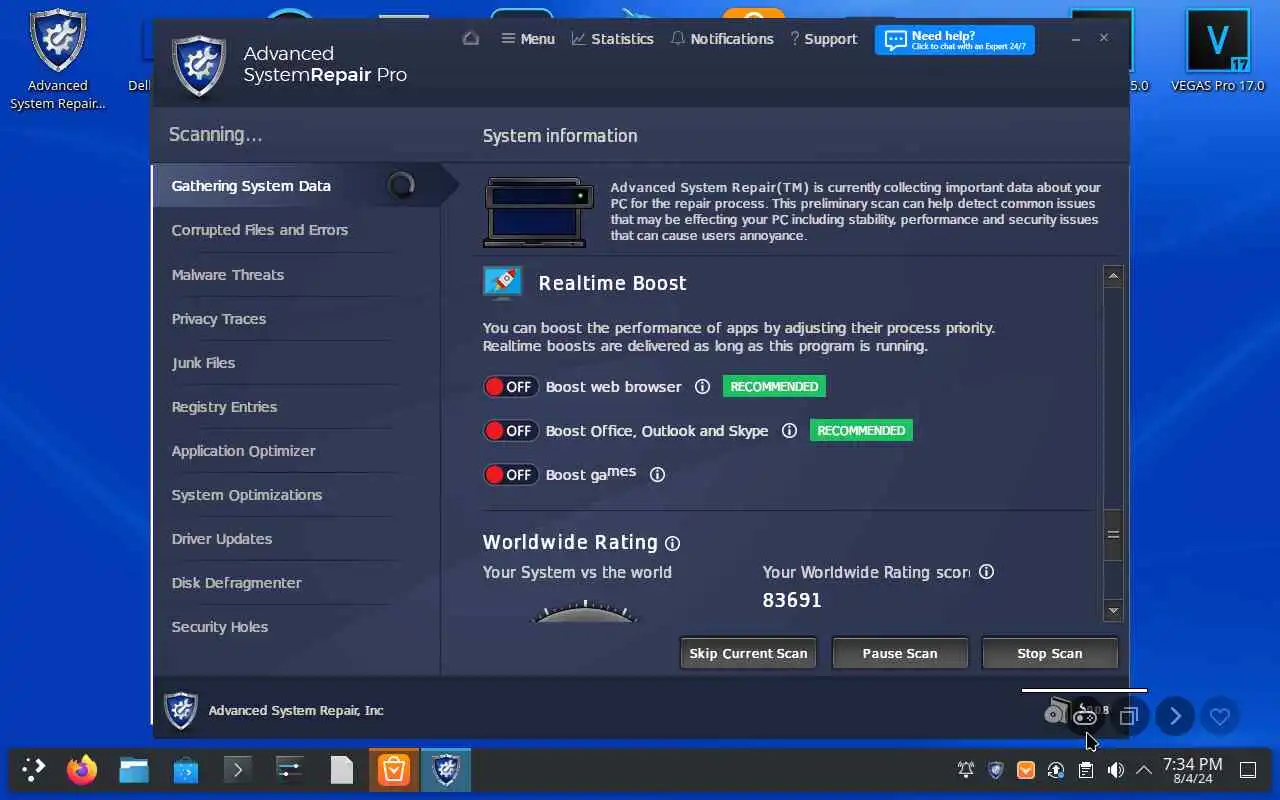Click RECOMMENDED badge for Office, Outlook and Skype
The image size is (1280, 800).
(x=861, y=431)
